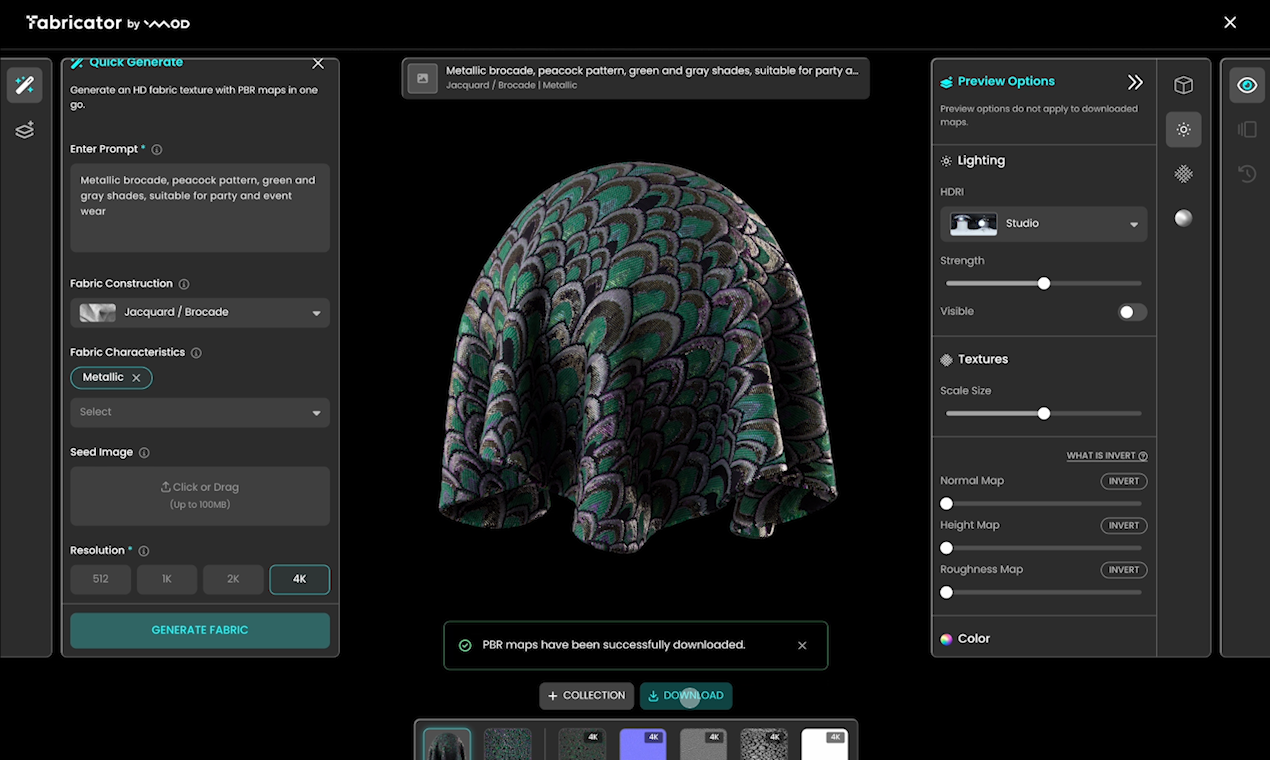Viewport: 1270px width, 760px height.
Task: Adjust the Roughness Map slider handle
Action: click(947, 593)
